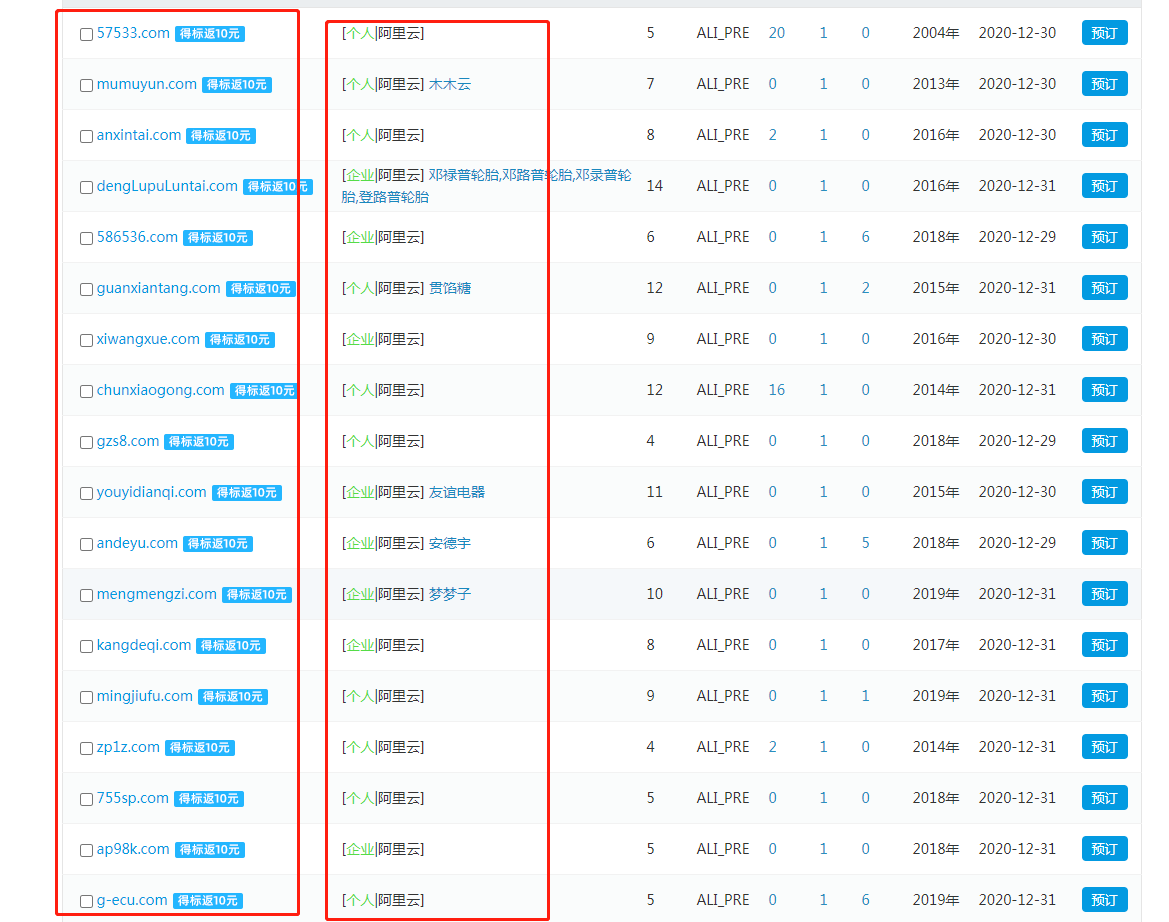Toggle the kangdeqi.com checkbox
The width and height of the screenshot is (1169, 922).
[86, 646]
